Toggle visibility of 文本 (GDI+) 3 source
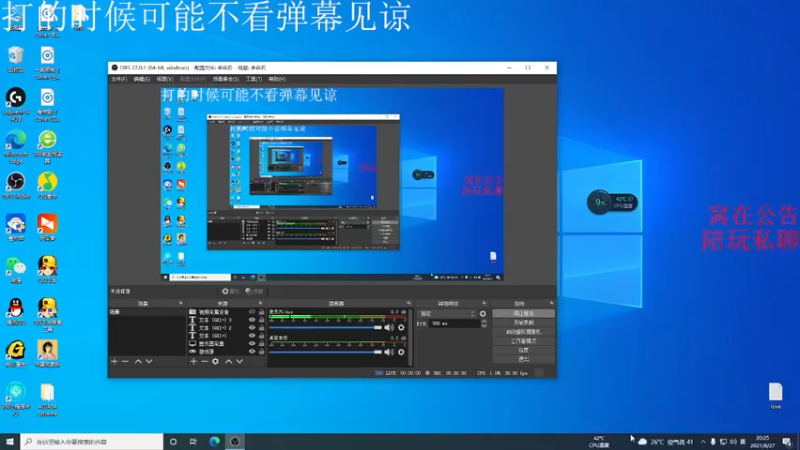 [252, 320]
